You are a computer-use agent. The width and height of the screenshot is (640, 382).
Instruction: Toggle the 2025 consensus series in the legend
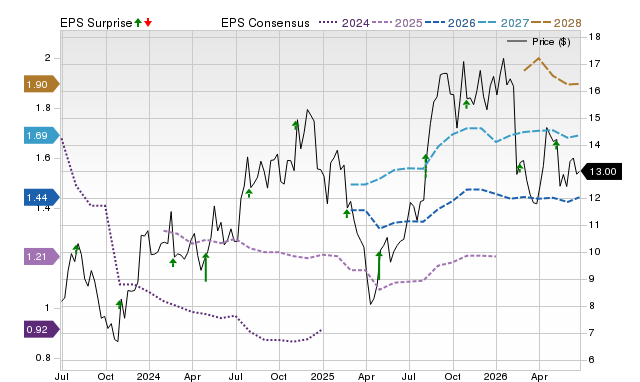397,23
